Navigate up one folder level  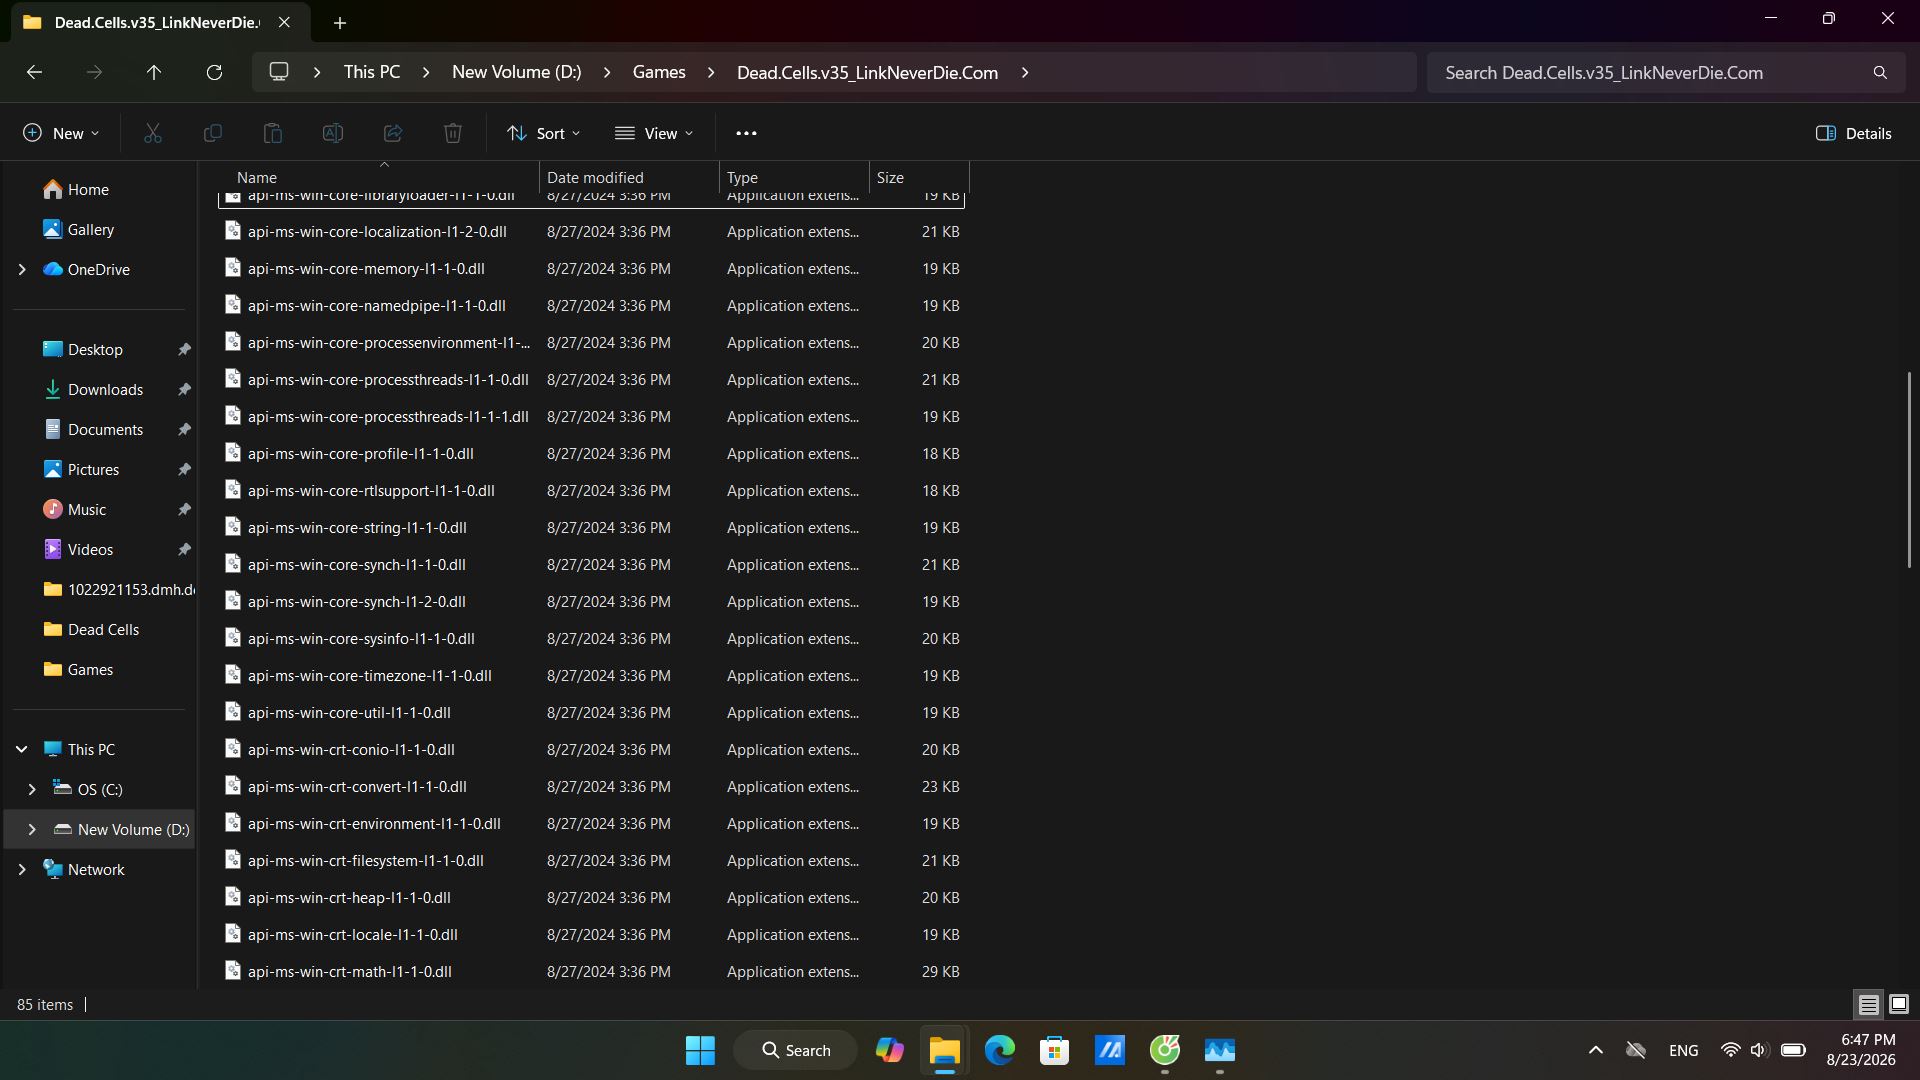(x=154, y=72)
